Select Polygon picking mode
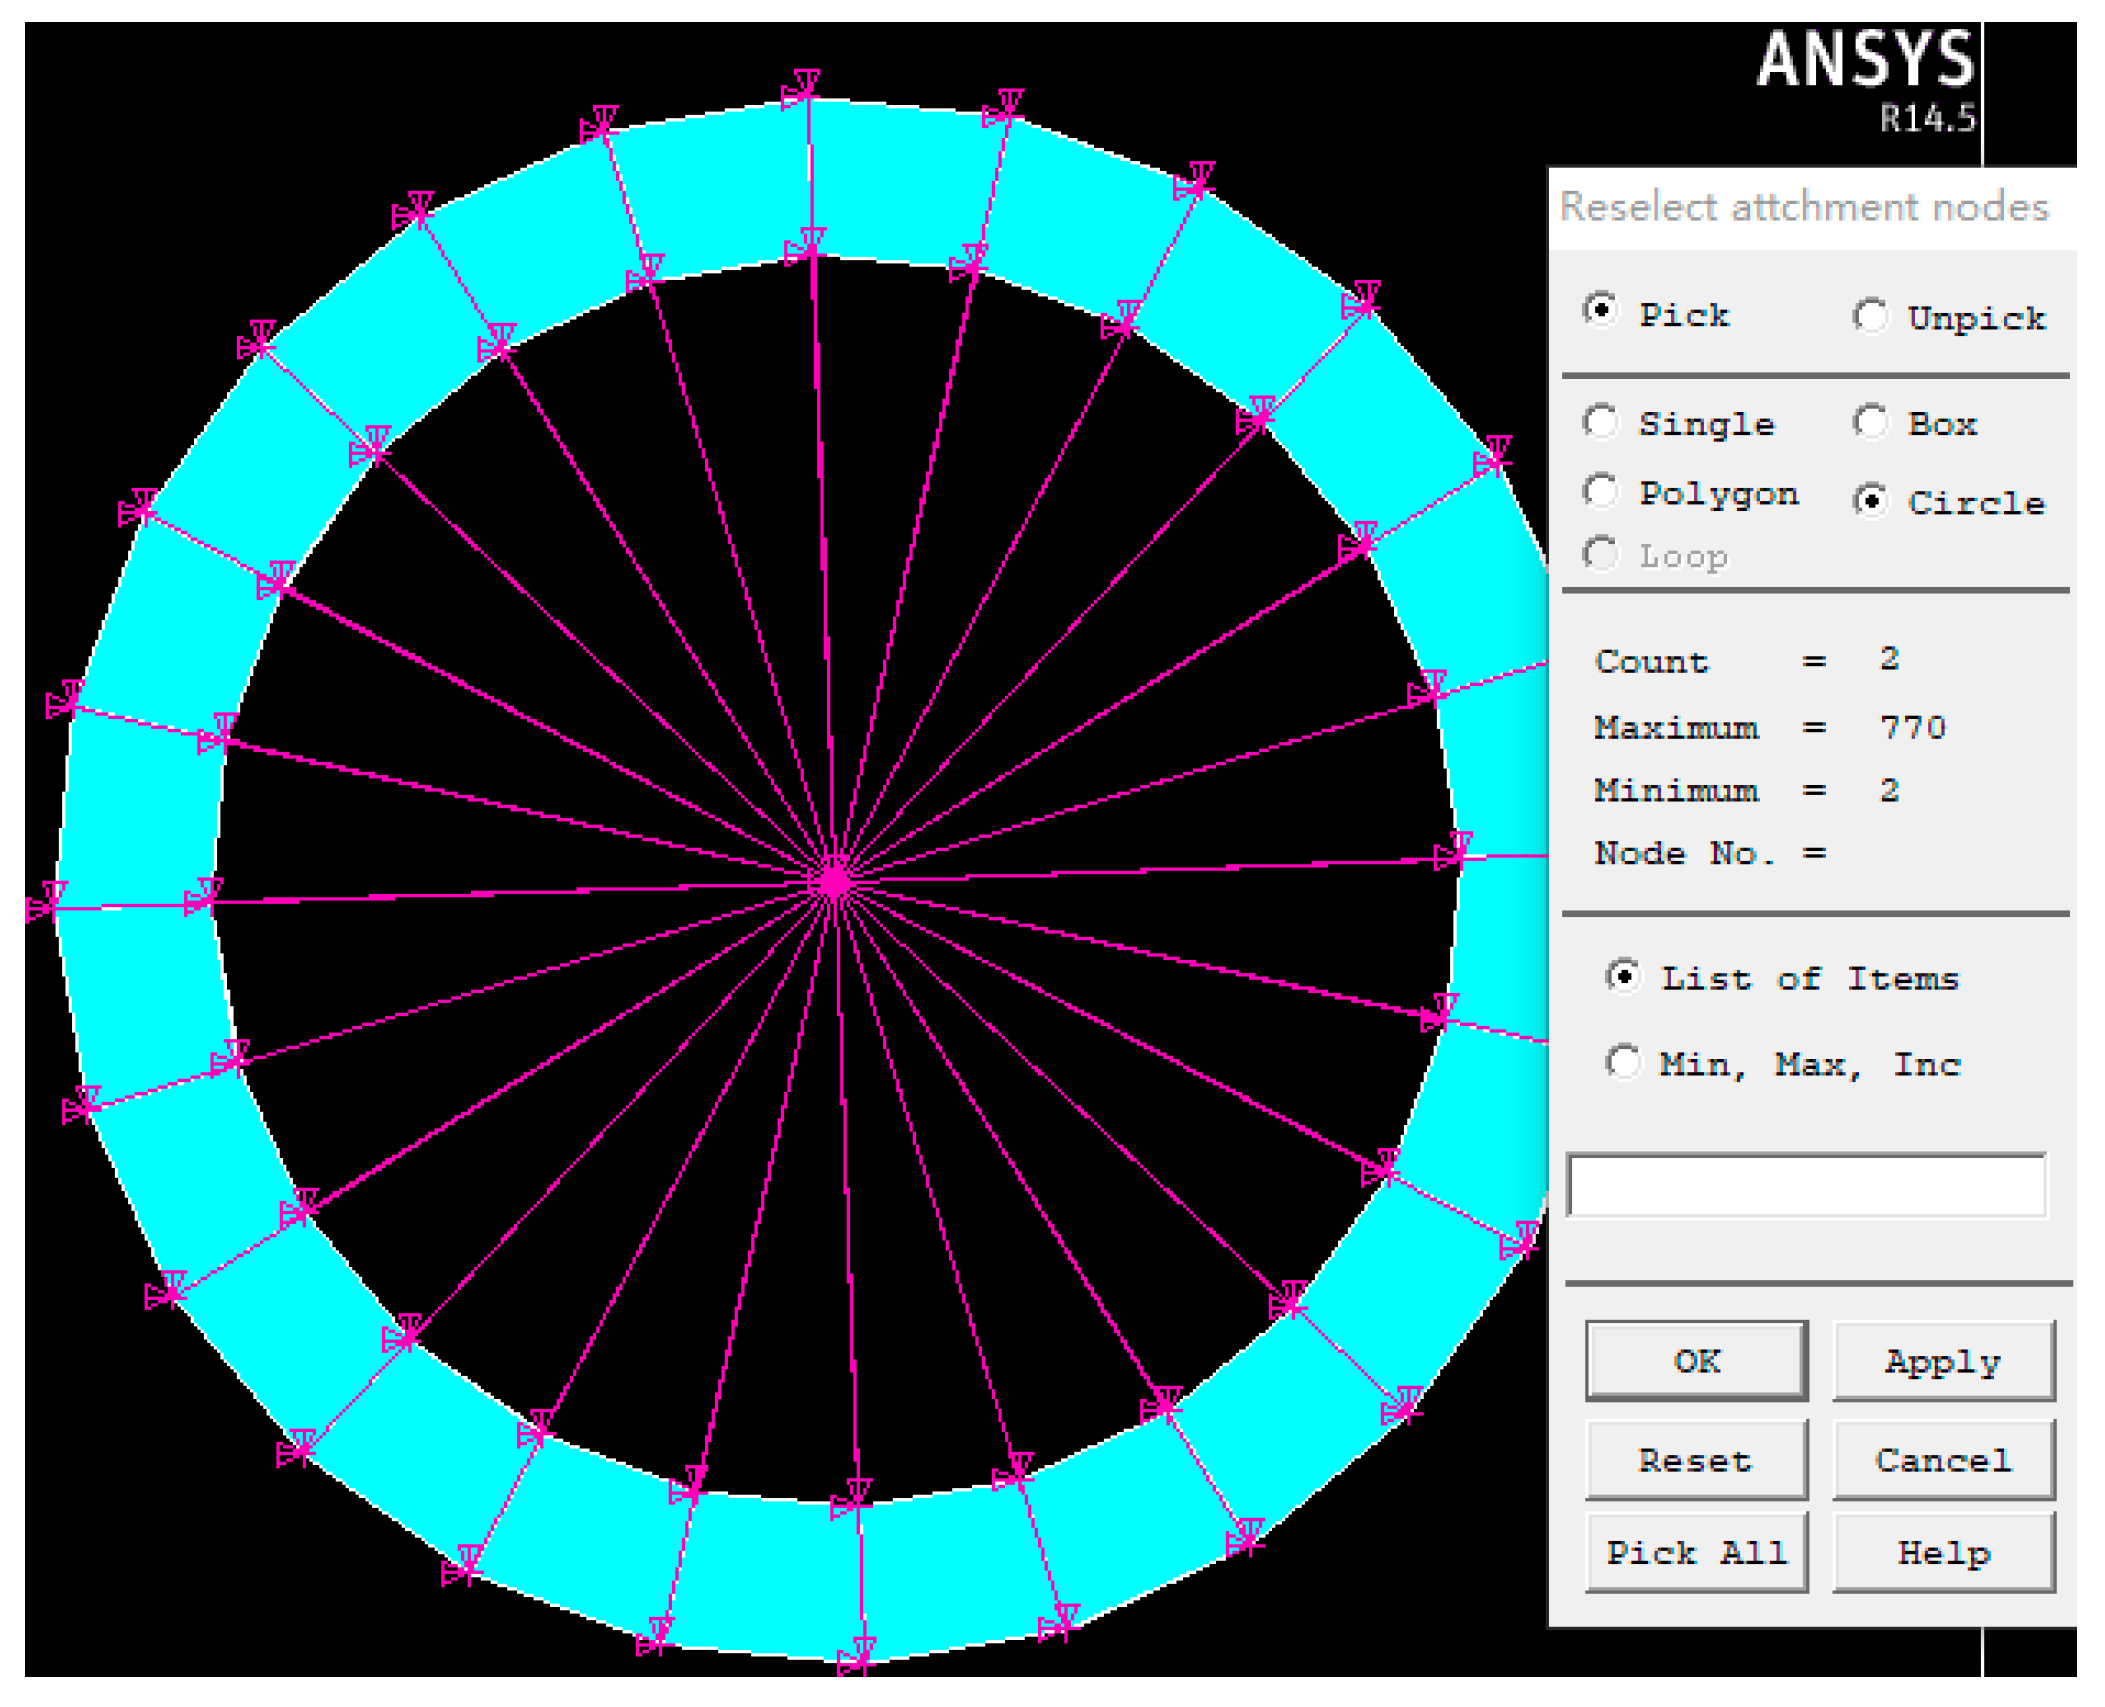This screenshot has width=2105, height=1707. pos(1600,492)
